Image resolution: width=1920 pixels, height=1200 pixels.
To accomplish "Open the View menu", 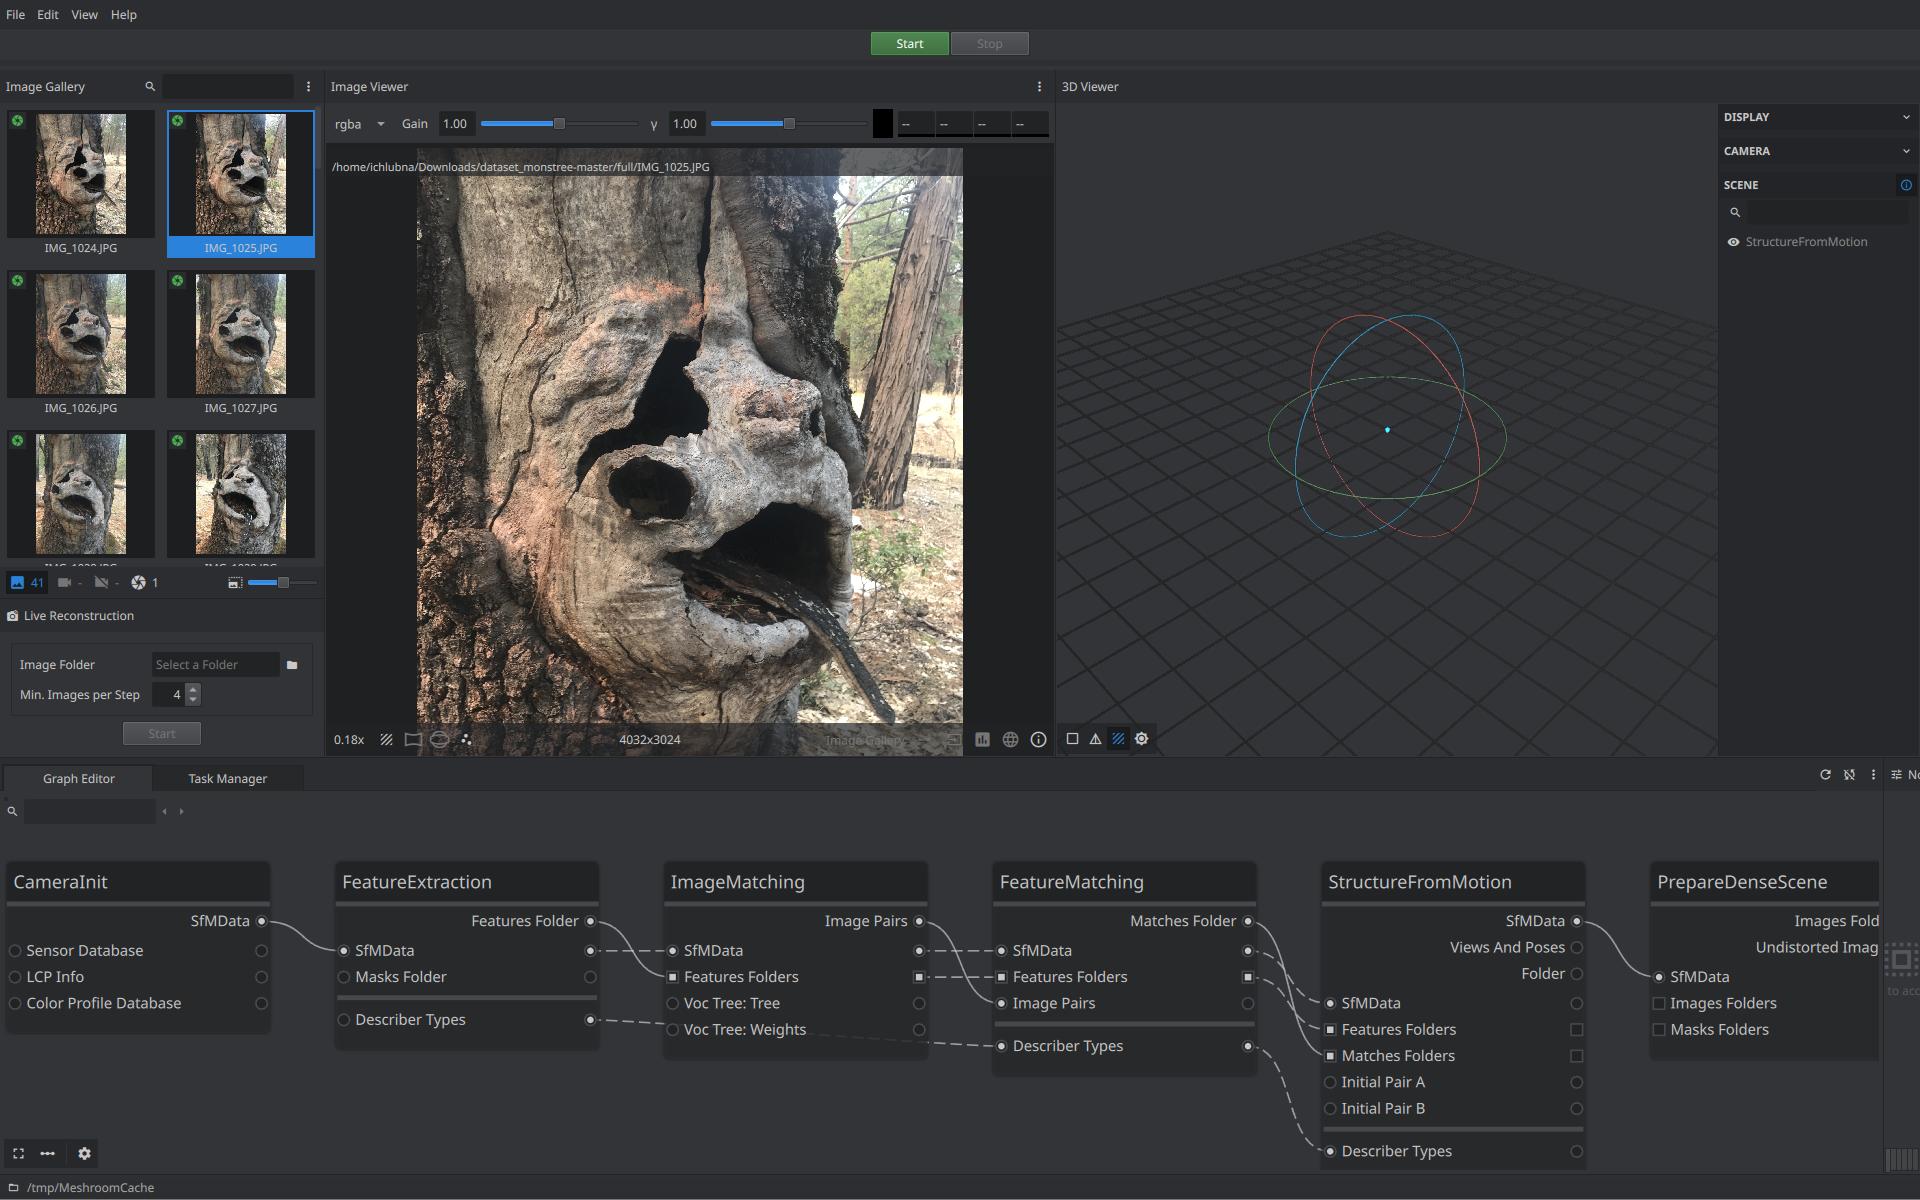I will (84, 15).
